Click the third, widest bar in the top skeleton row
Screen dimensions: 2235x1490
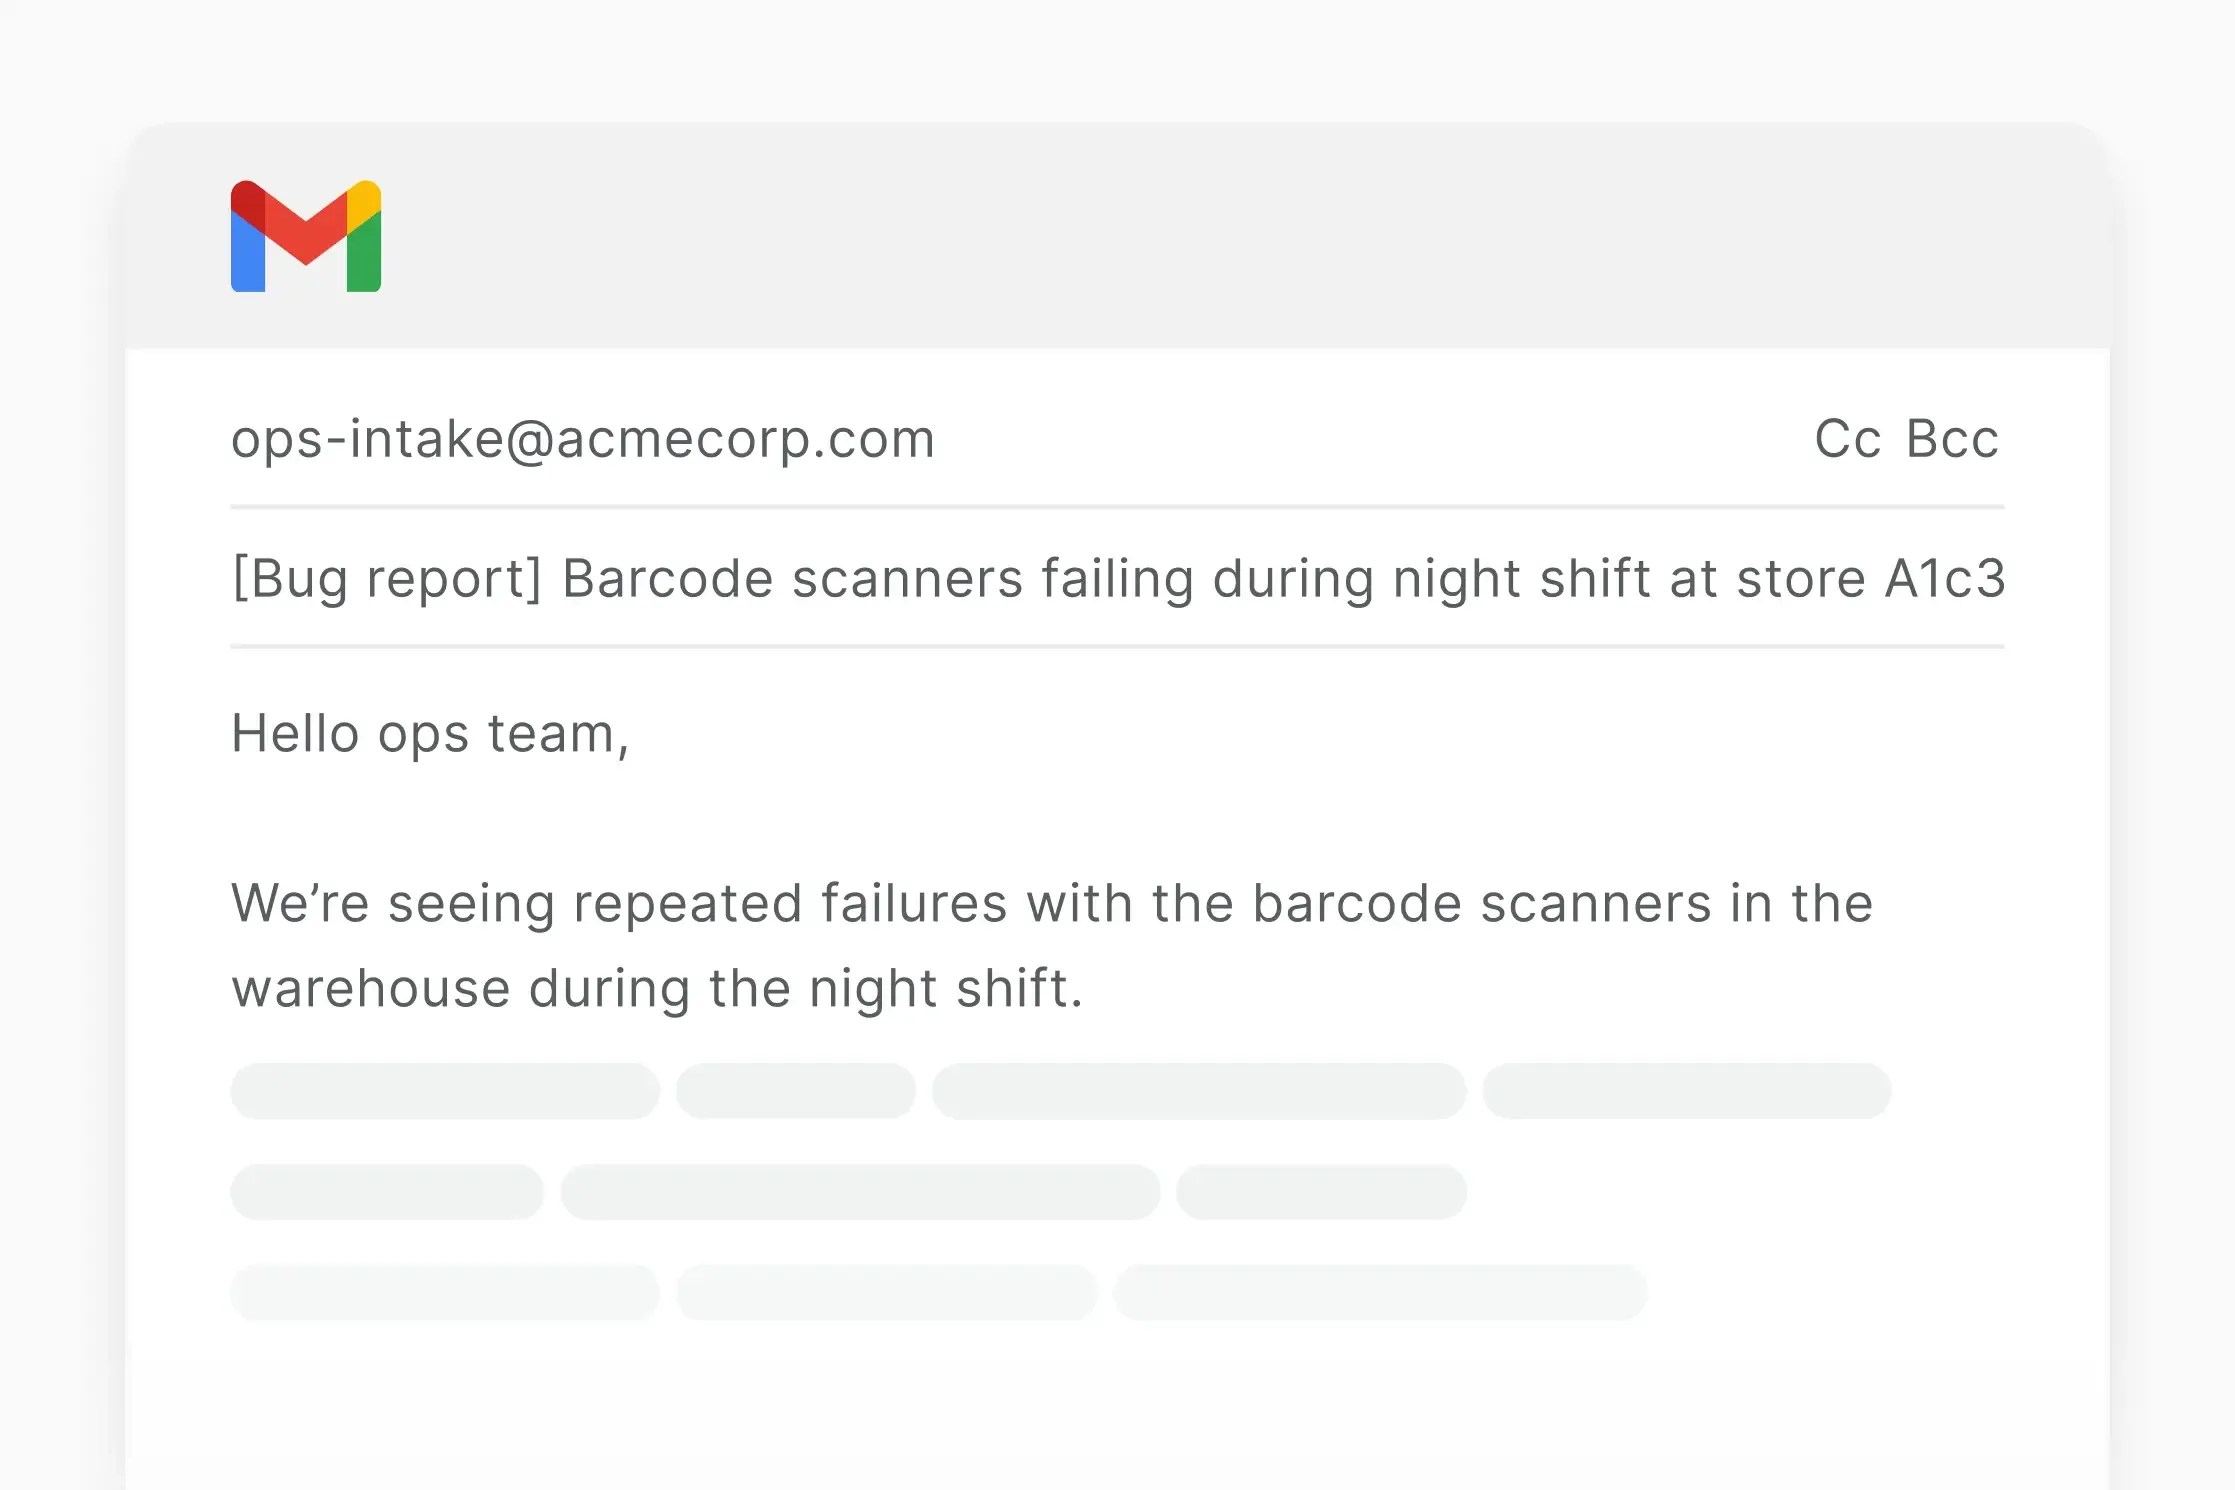tap(1199, 1091)
